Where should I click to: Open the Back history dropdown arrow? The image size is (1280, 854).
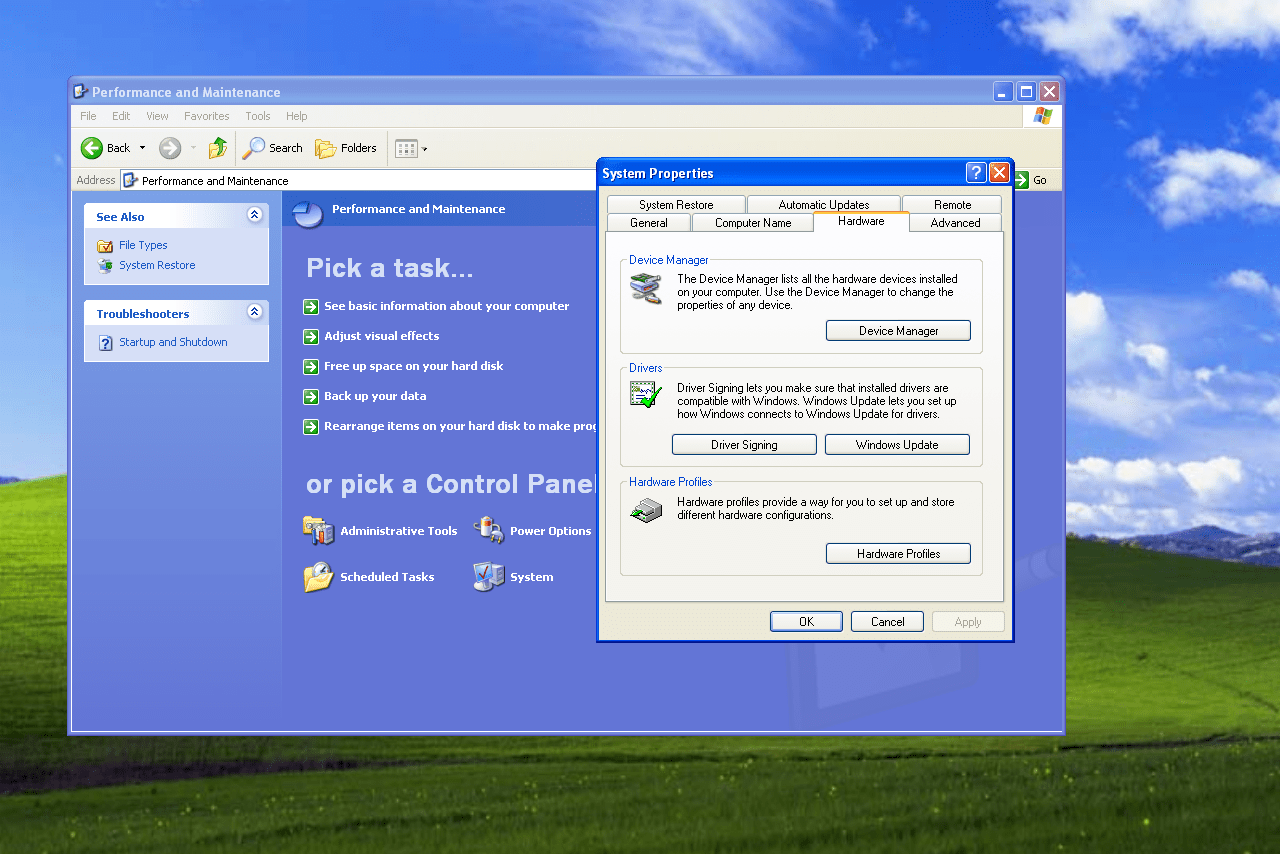142,148
